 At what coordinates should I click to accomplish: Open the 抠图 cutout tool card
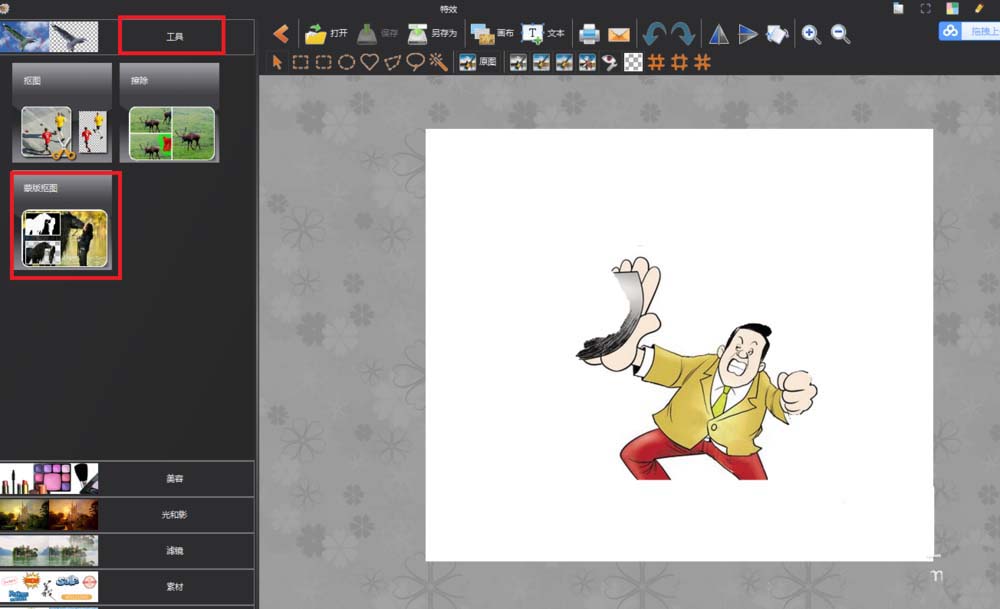tap(62, 113)
